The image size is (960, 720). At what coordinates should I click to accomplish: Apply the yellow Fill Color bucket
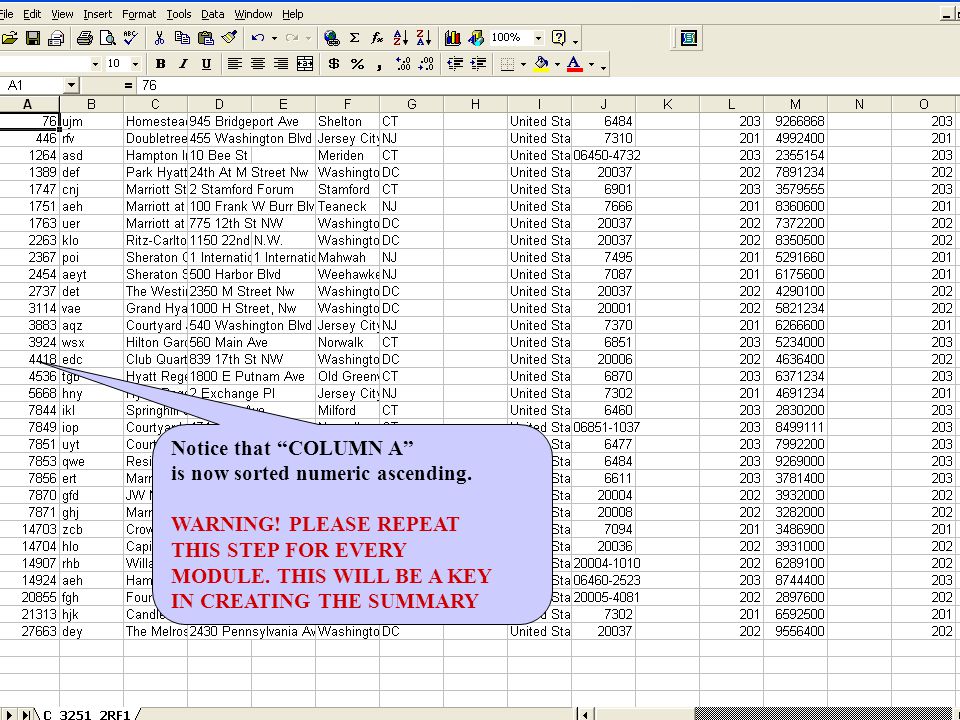tap(541, 64)
